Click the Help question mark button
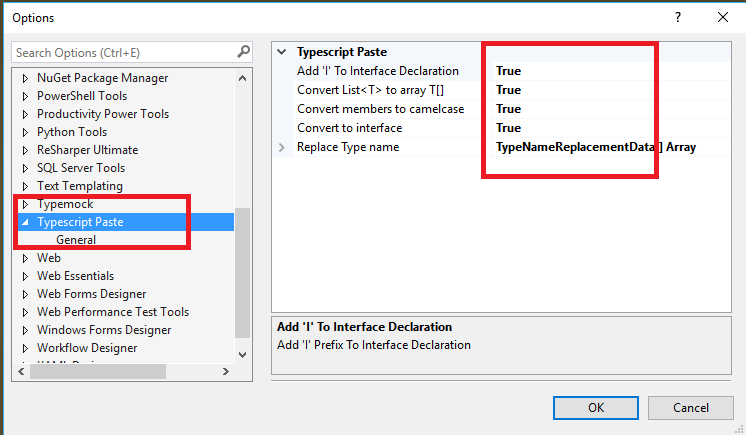This screenshot has height=435, width=746. tap(678, 18)
